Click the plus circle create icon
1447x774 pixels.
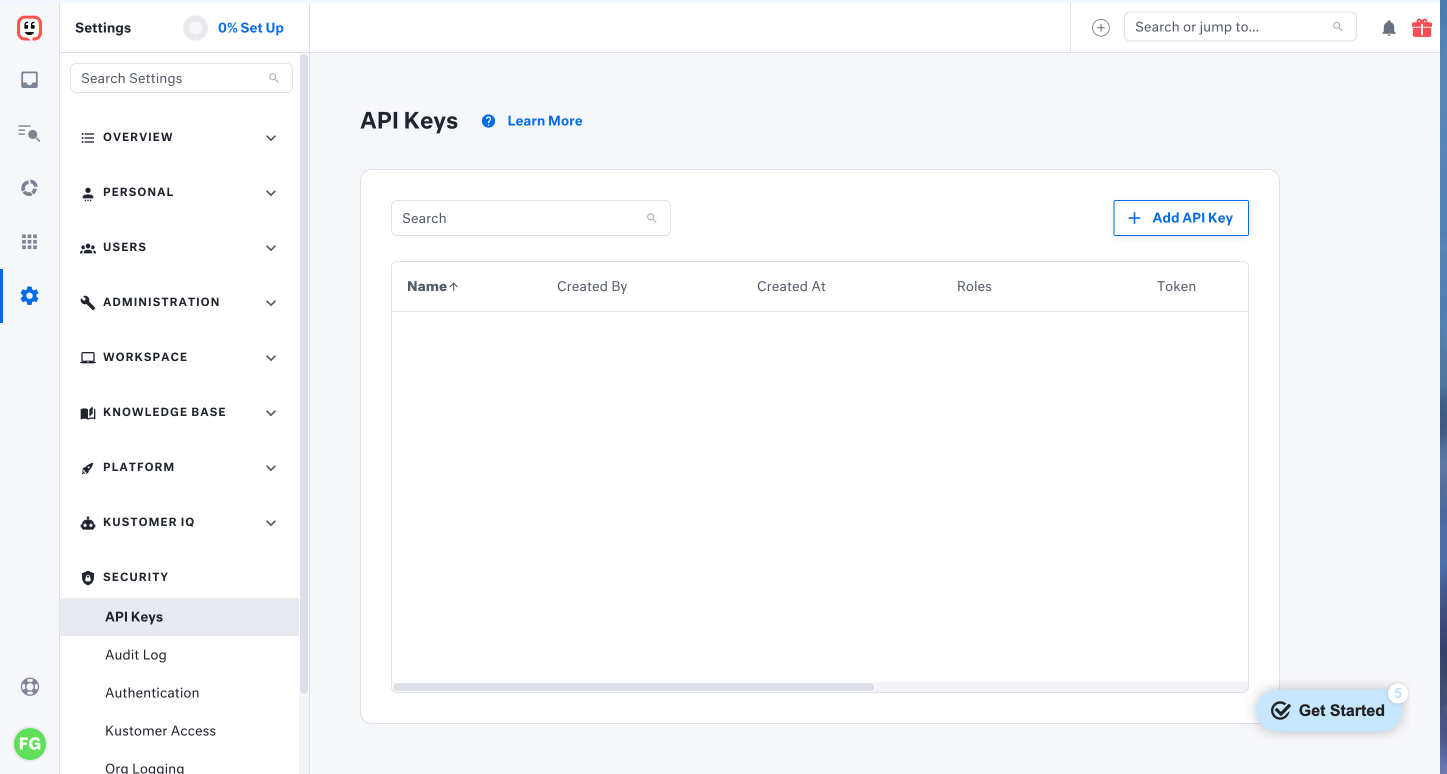click(x=1100, y=28)
